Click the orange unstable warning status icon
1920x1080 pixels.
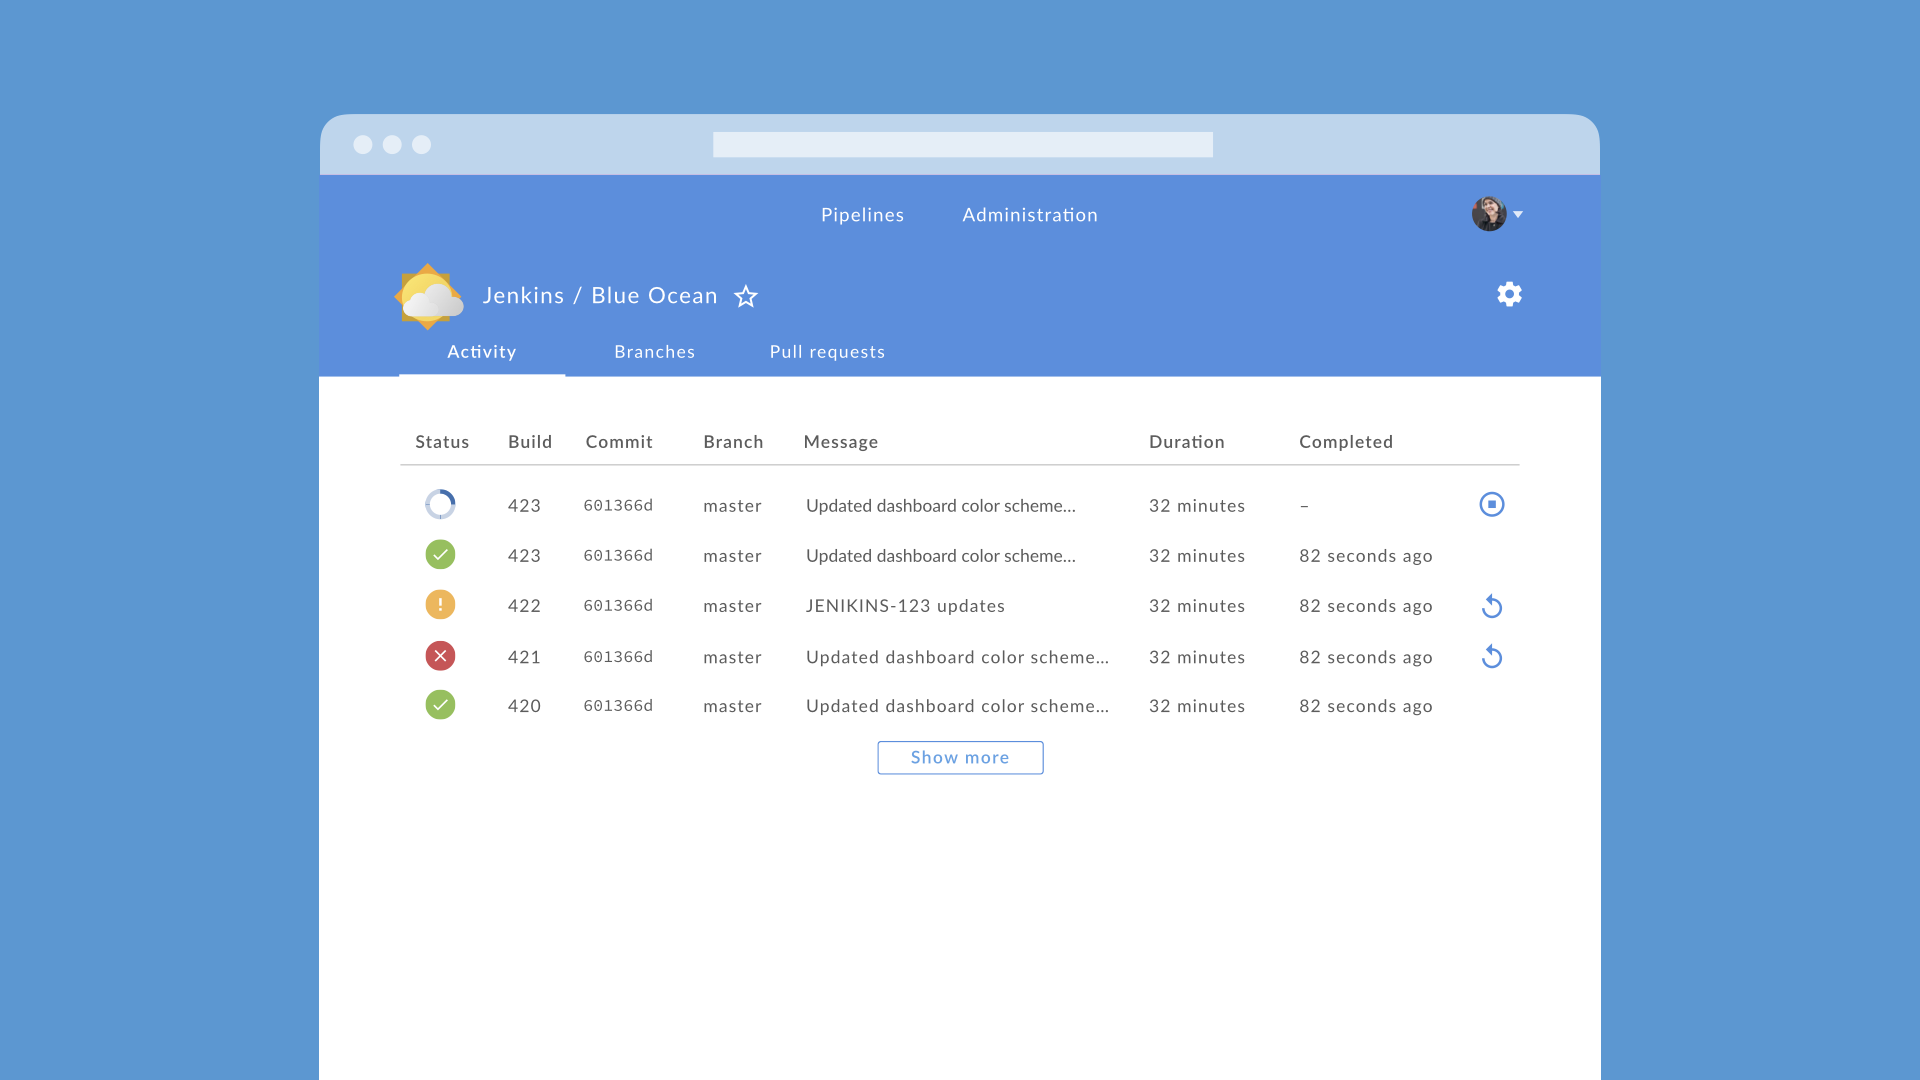[440, 605]
